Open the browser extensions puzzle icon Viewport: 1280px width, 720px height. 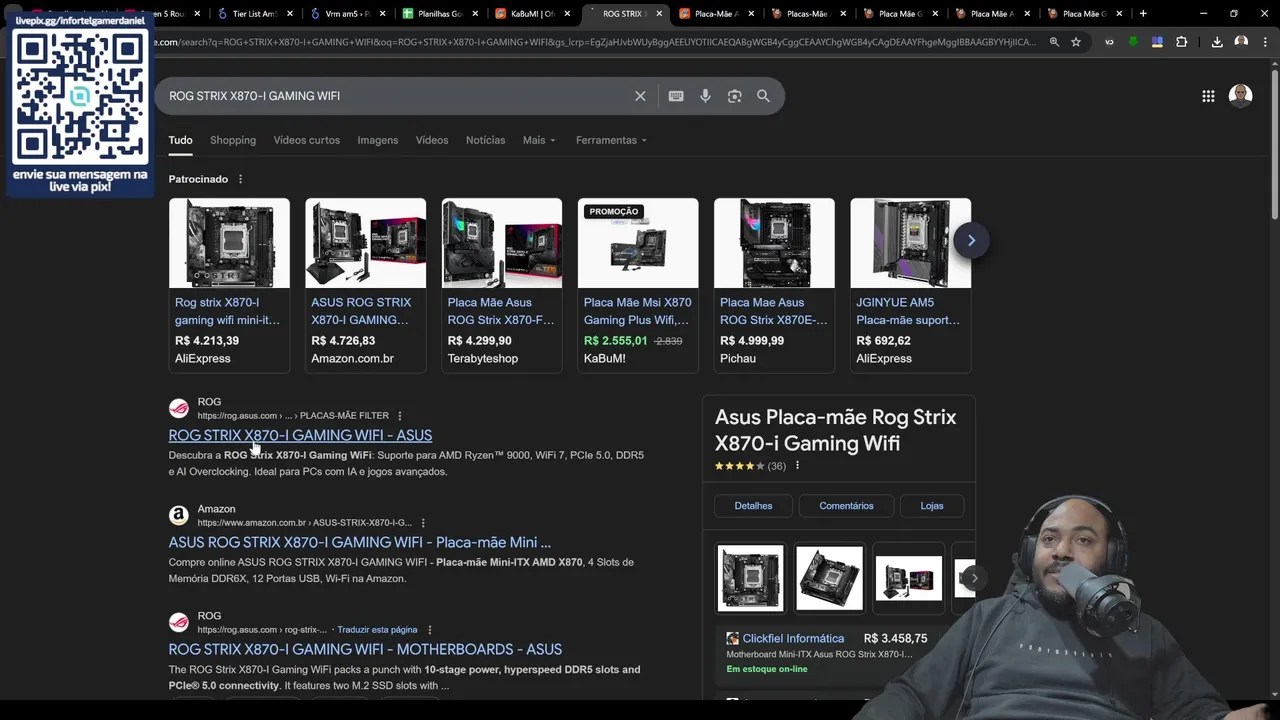click(1182, 42)
